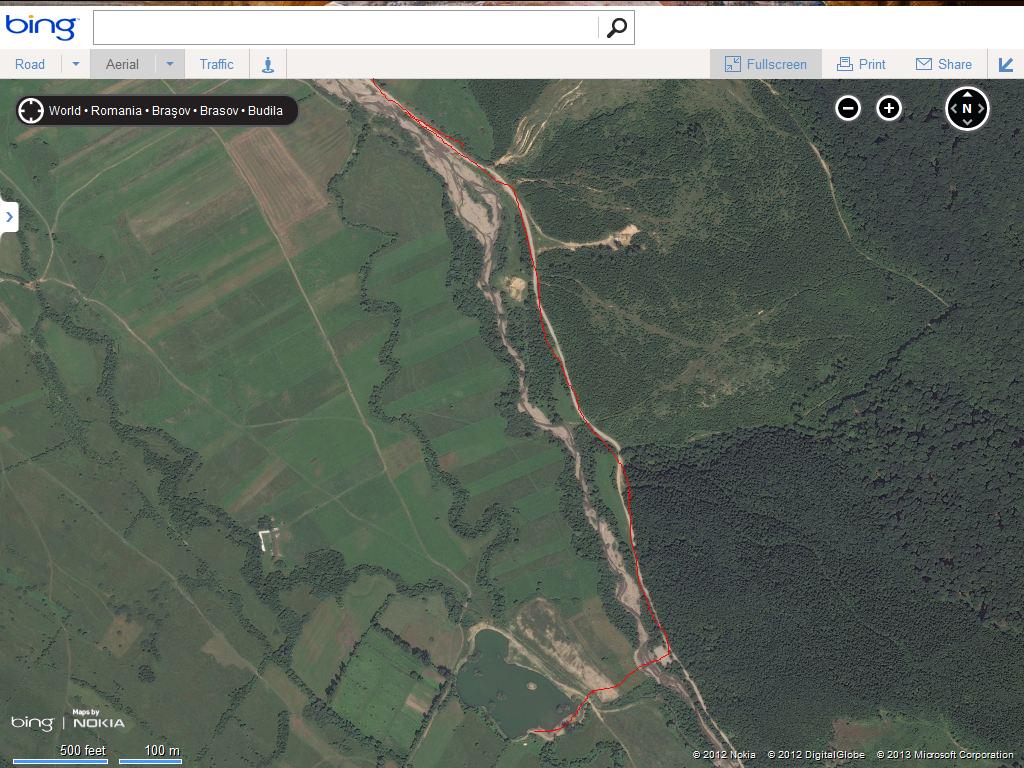
Task: Click the Print button
Action: tap(861, 64)
